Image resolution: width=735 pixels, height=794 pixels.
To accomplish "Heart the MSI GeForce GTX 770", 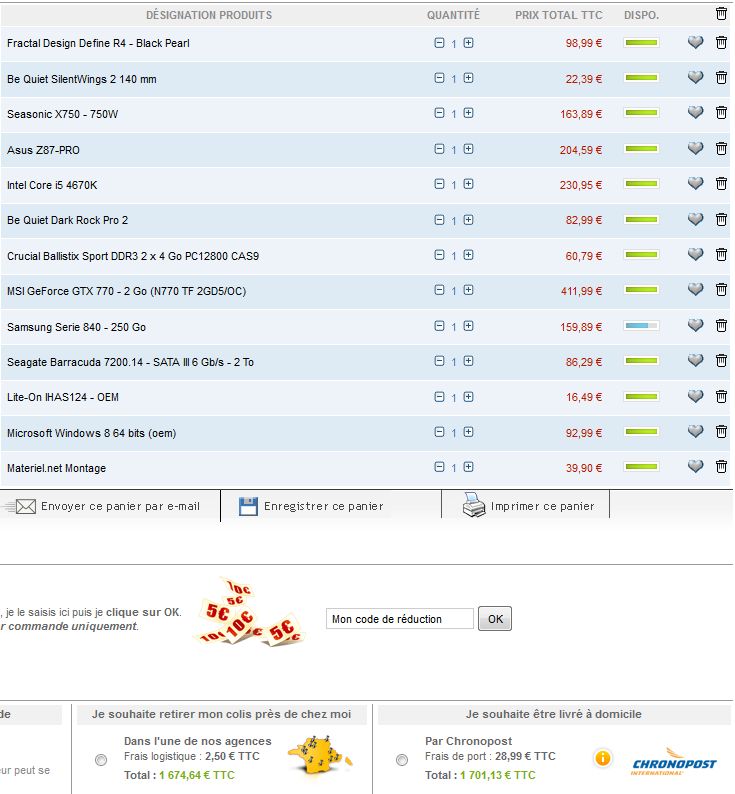I will (x=695, y=289).
